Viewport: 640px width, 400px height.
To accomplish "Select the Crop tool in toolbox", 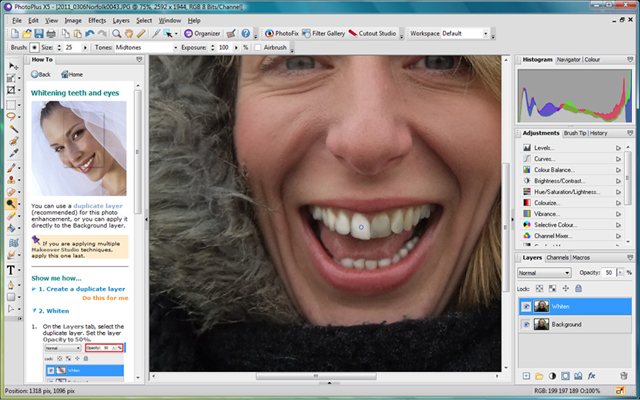I will (11, 91).
